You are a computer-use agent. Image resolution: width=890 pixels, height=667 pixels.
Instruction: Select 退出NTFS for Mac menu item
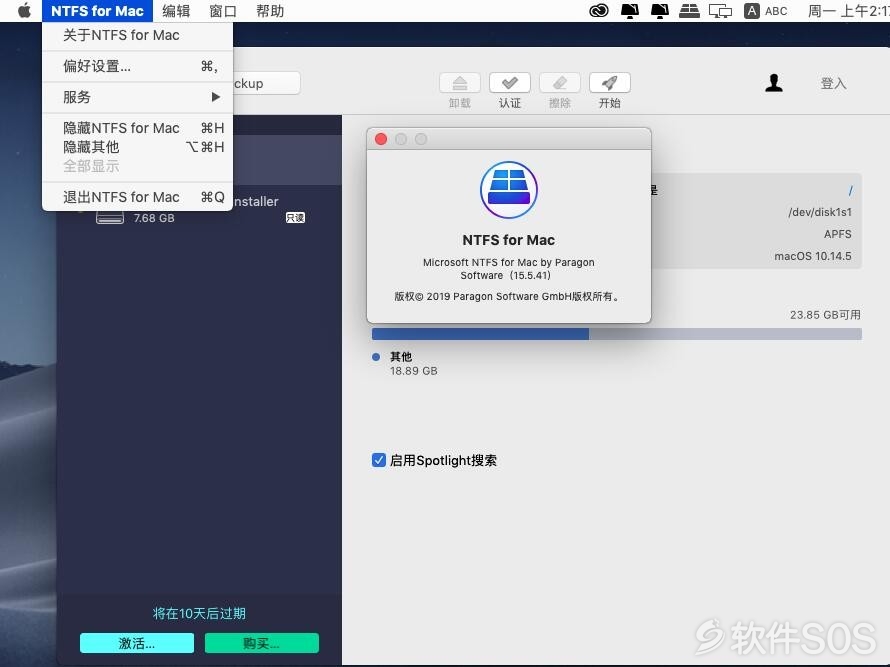click(x=137, y=197)
